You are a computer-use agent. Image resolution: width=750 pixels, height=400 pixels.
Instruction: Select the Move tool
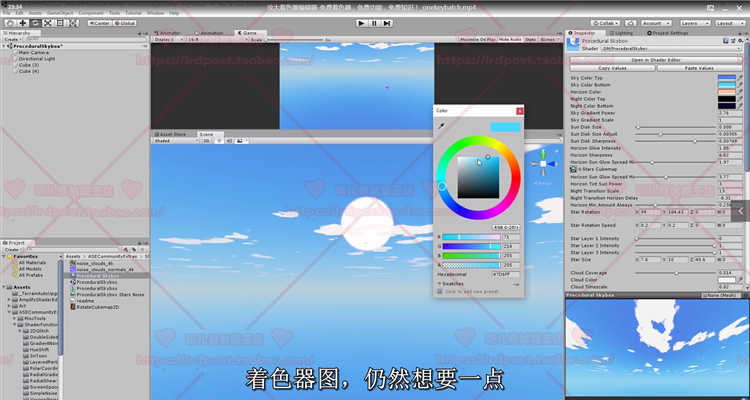pos(22,23)
